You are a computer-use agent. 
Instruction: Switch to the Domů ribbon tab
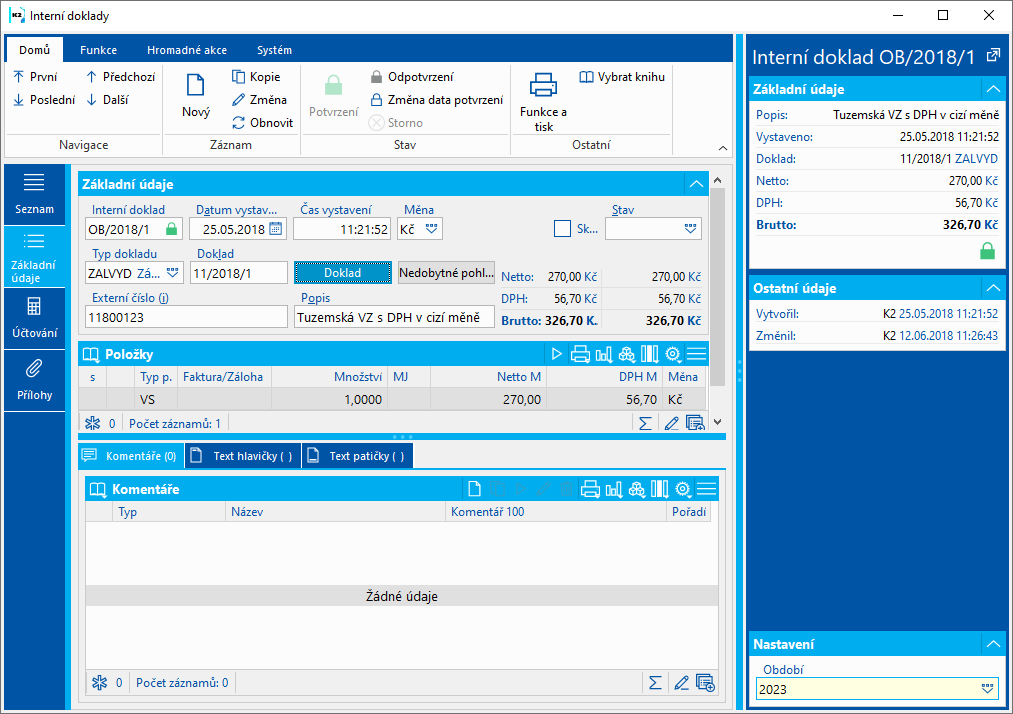tap(34, 50)
